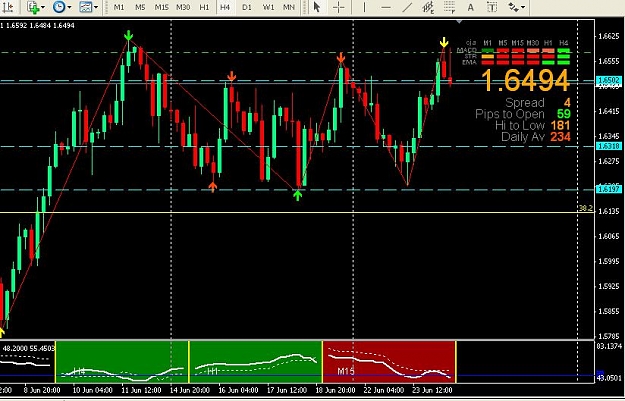Switch toolbar timeframe to M15
Viewport: 625px width, 401px height.
click(x=161, y=7)
